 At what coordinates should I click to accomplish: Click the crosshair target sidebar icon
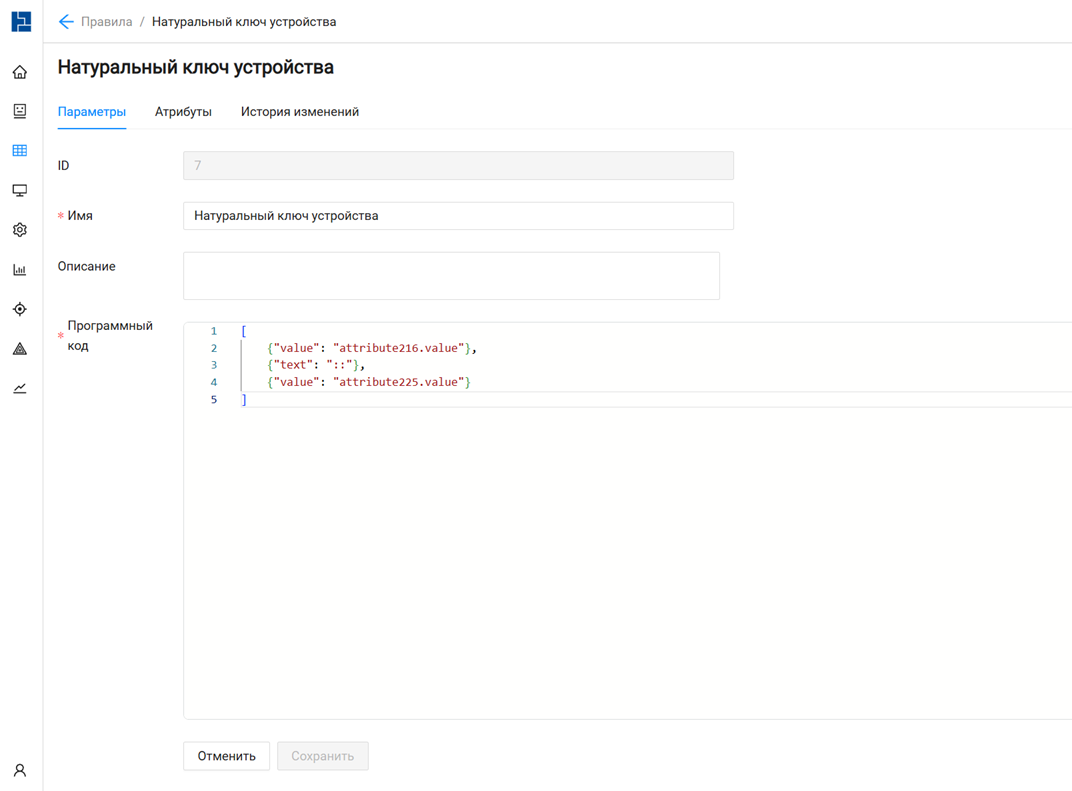(20, 309)
